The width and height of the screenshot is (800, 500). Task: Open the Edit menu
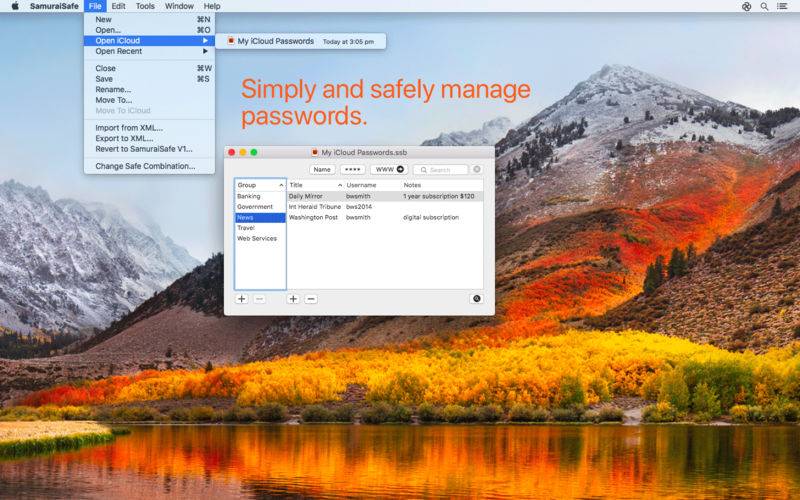118,6
